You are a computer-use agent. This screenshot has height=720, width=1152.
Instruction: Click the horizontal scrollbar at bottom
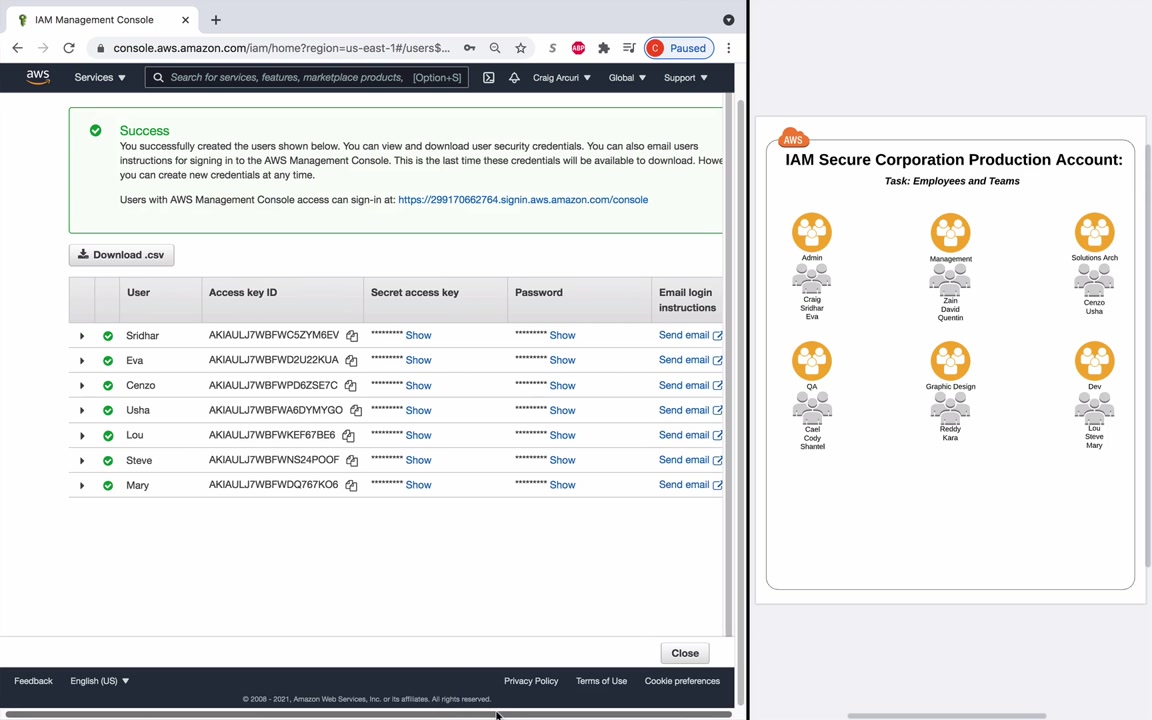pyautogui.click(x=367, y=714)
